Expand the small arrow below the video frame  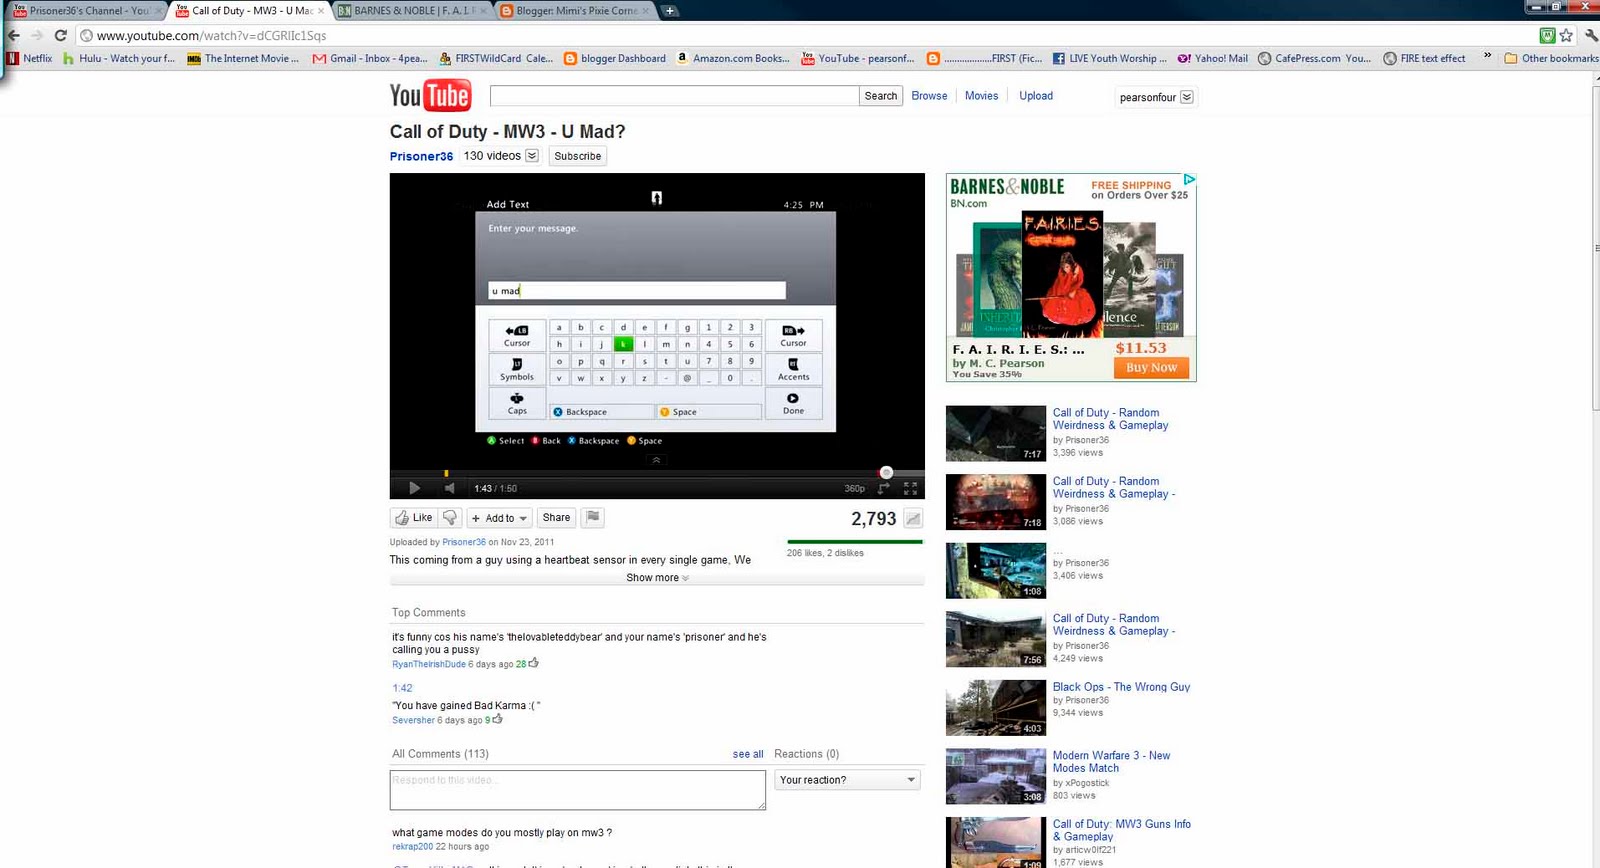pyautogui.click(x=656, y=460)
